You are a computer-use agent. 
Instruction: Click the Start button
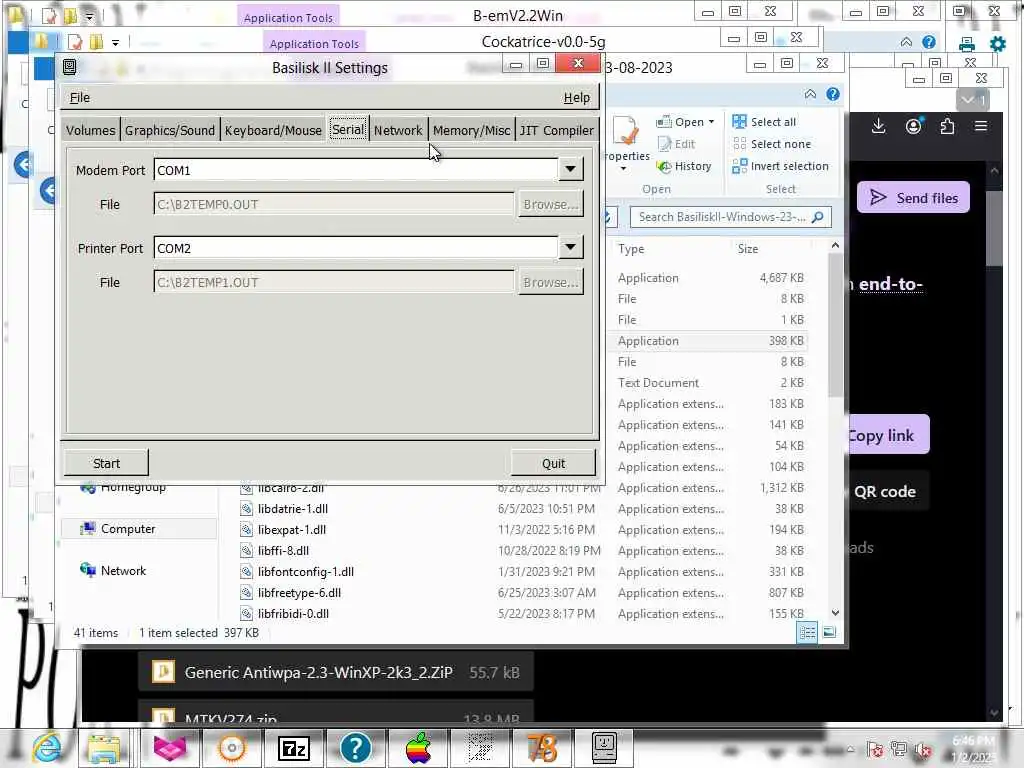click(x=106, y=463)
